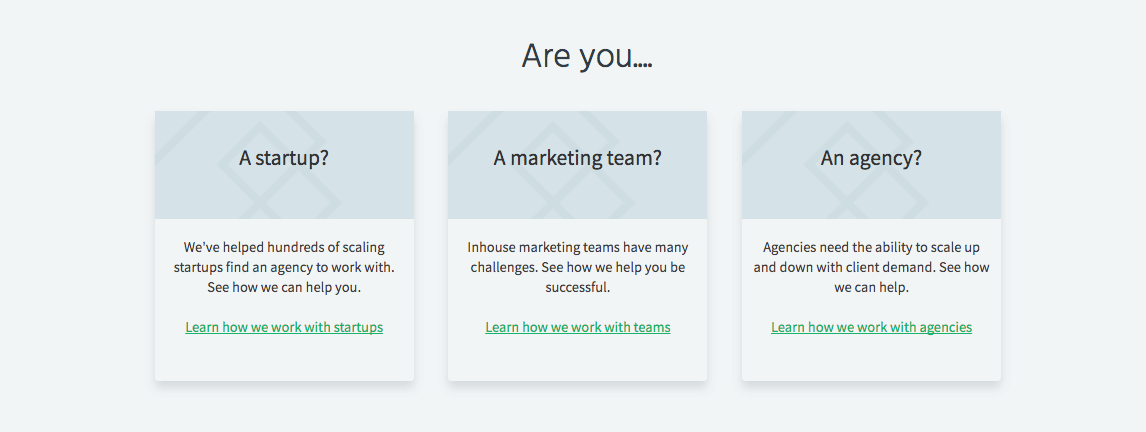Click empty area below startups link in card
This screenshot has width=1146, height=432.
(x=284, y=360)
